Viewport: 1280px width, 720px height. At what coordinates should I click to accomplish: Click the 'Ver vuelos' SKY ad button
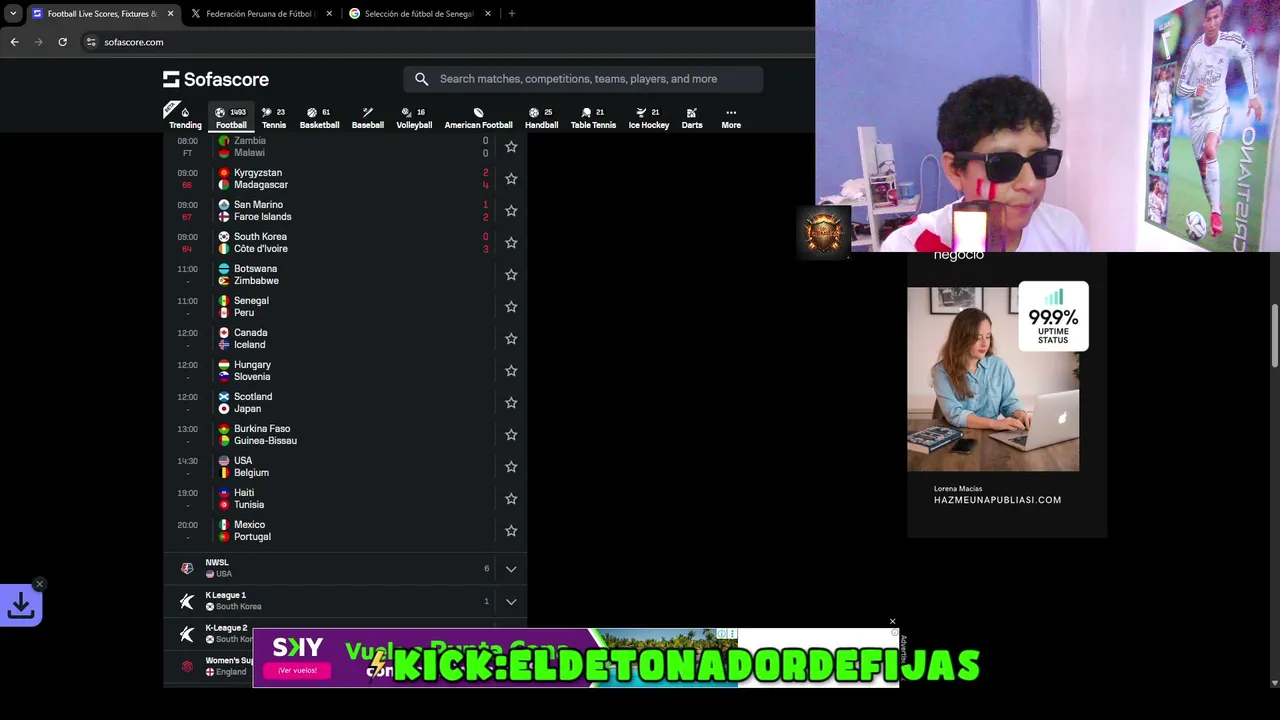point(297,670)
